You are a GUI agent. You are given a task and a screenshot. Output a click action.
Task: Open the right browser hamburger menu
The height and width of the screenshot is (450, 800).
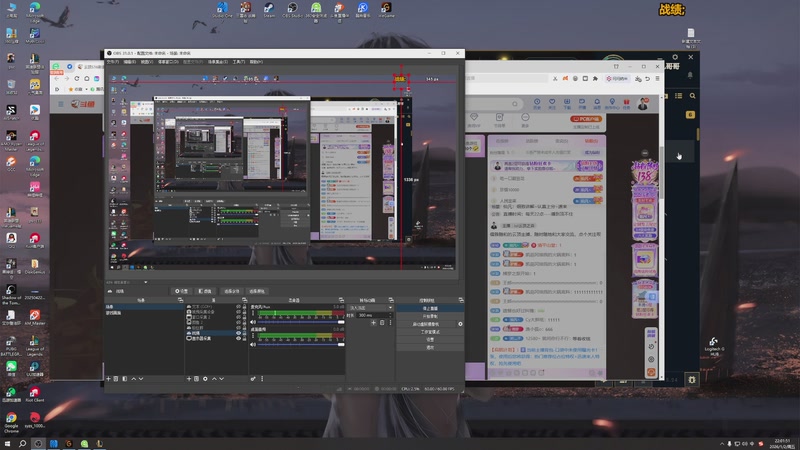pos(657,79)
